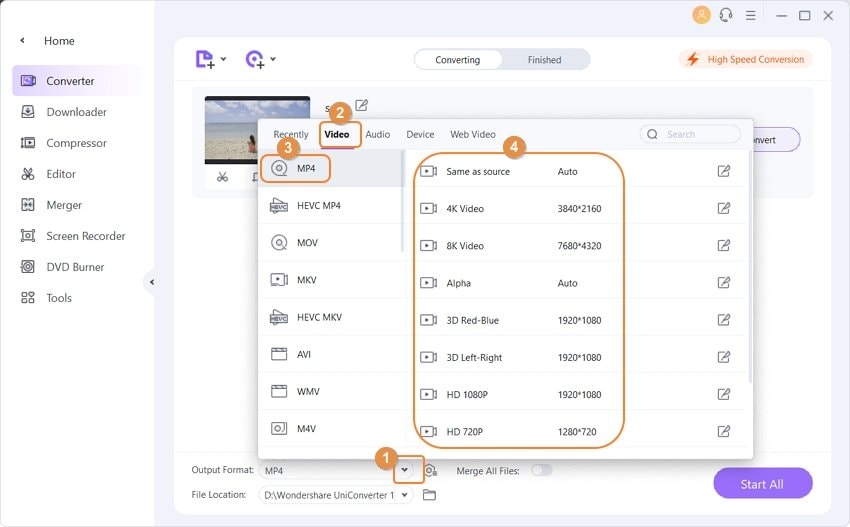Click the video thumbnail preview
Viewport: 850px width, 527px height.
click(x=257, y=130)
